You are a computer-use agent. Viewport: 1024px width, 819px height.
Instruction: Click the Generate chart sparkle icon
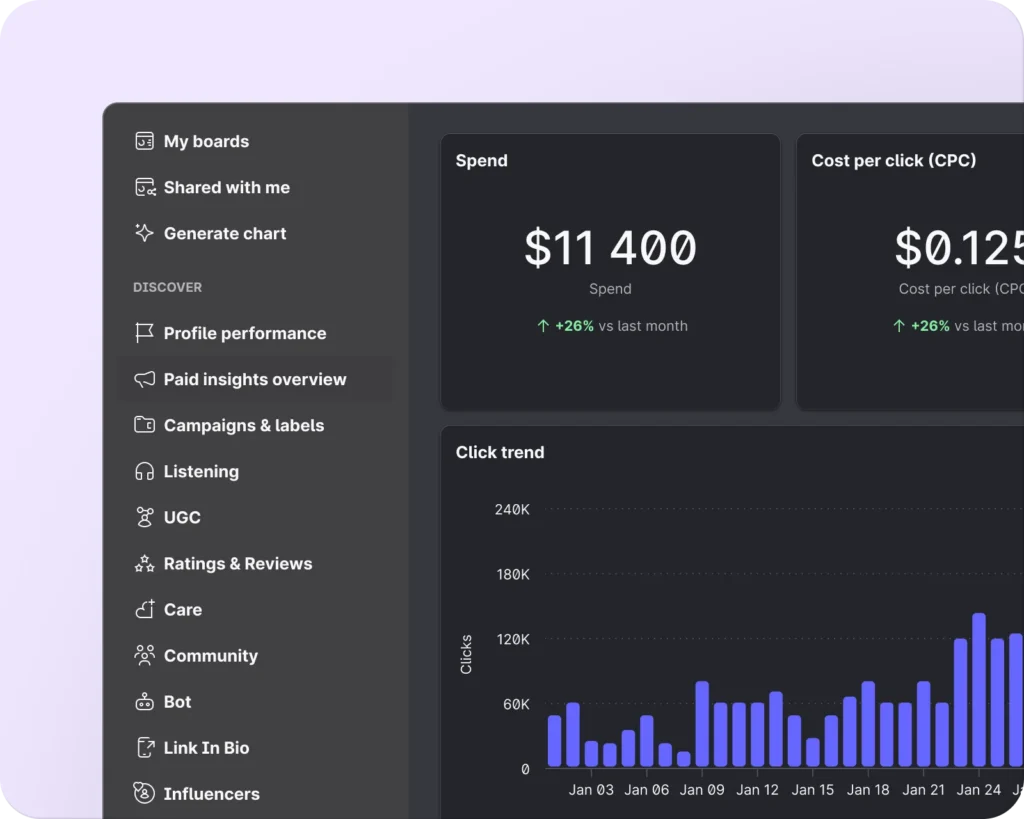point(144,233)
